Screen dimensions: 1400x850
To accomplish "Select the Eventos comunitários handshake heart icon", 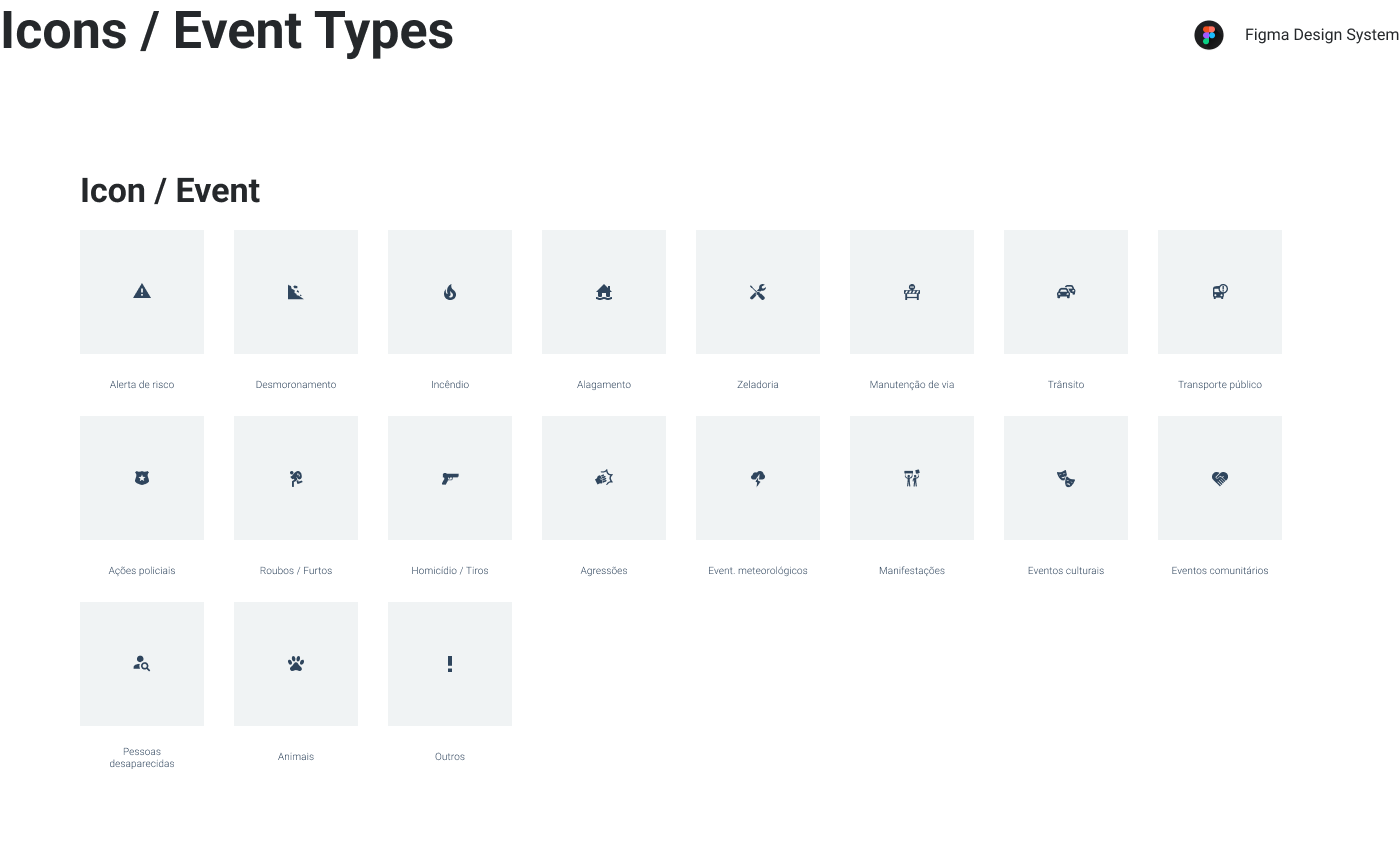I will point(1220,478).
